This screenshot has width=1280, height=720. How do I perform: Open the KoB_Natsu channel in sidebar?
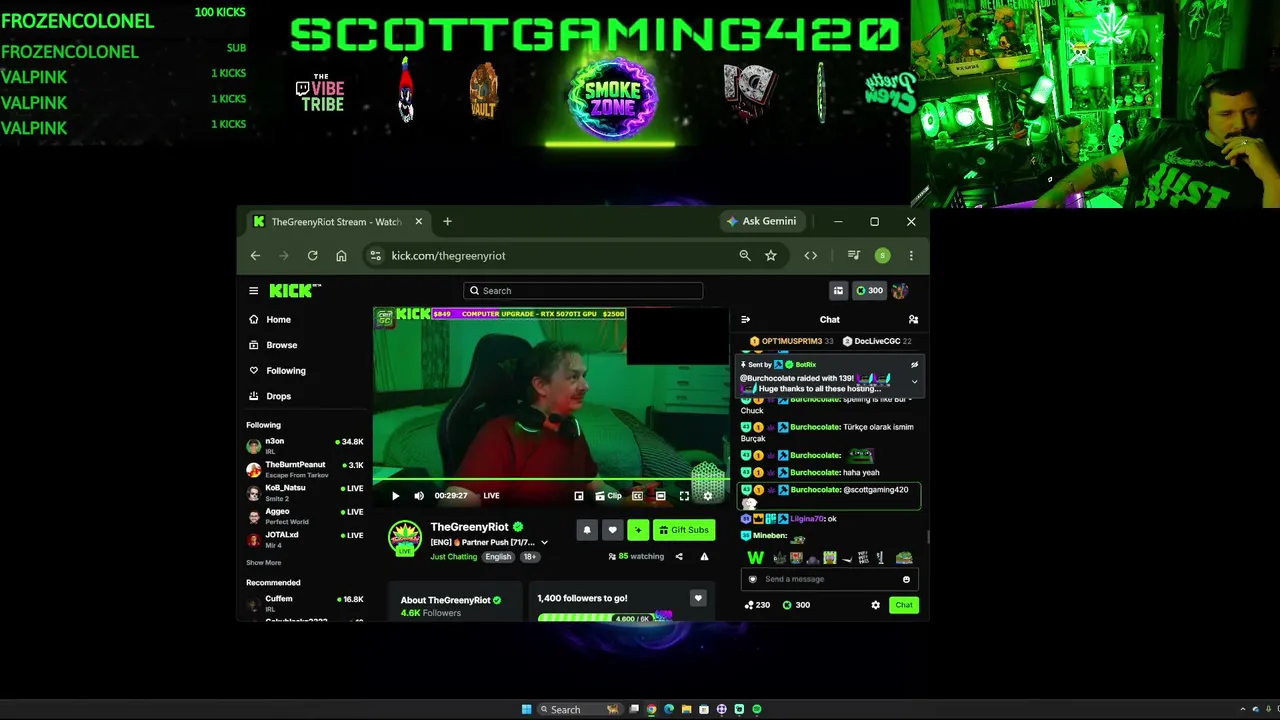coord(304,492)
